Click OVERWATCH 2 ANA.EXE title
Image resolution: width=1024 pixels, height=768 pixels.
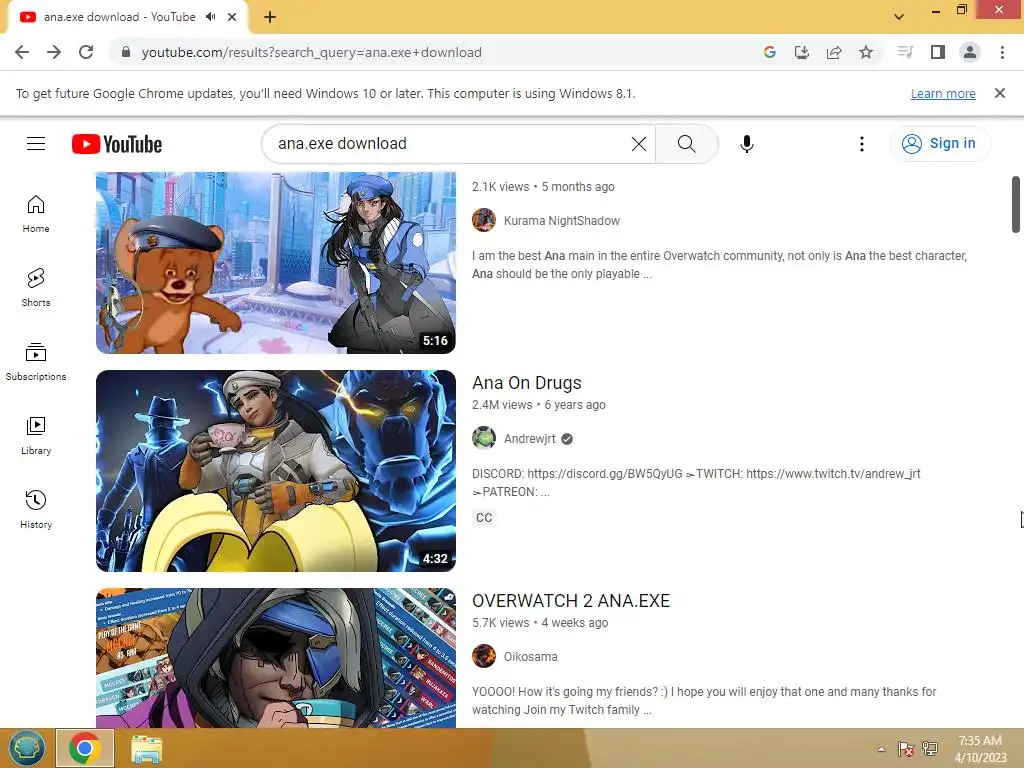click(571, 601)
